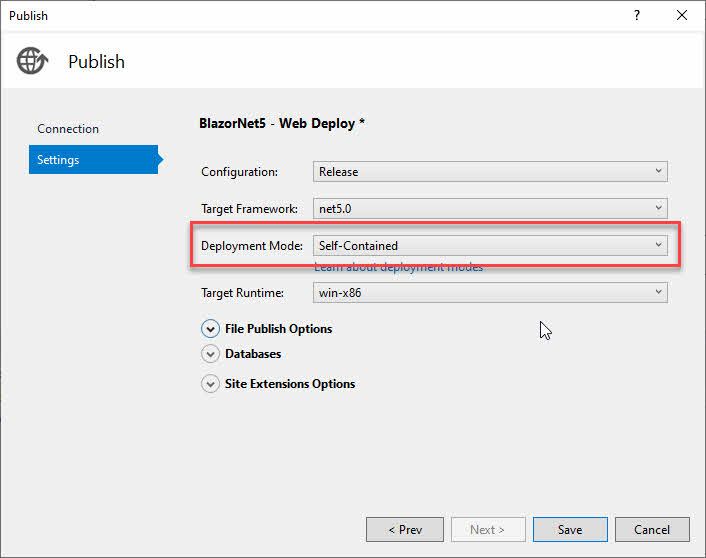Open the Target Runtime dropdown
Viewport: 706px width, 558px height.
pos(490,293)
